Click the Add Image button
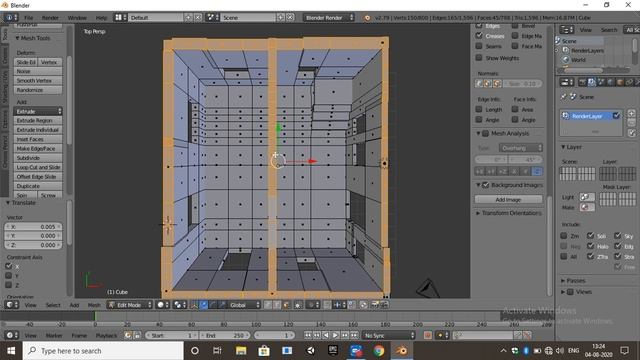640x360 pixels. point(508,200)
